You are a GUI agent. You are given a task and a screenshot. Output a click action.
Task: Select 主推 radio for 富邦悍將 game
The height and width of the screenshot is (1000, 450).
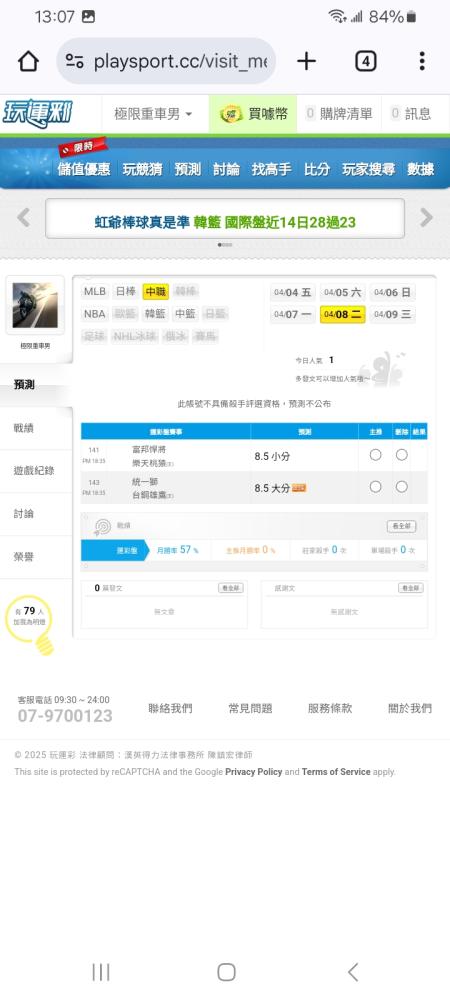pyautogui.click(x=375, y=455)
